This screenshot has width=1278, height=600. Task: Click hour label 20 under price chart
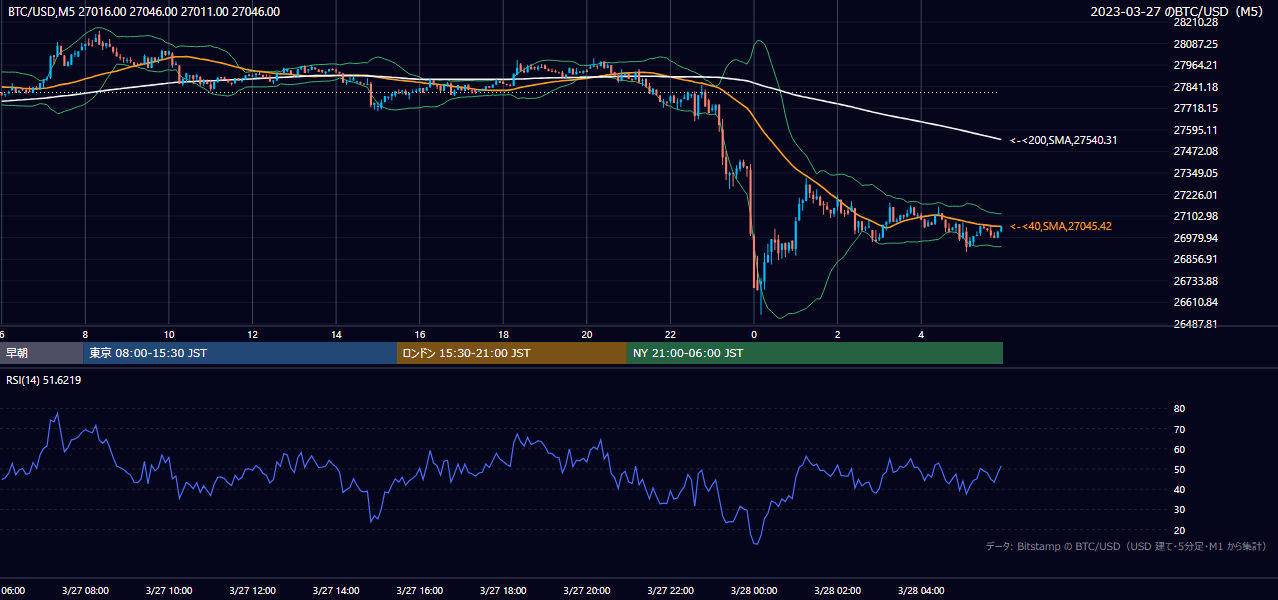pyautogui.click(x=587, y=335)
